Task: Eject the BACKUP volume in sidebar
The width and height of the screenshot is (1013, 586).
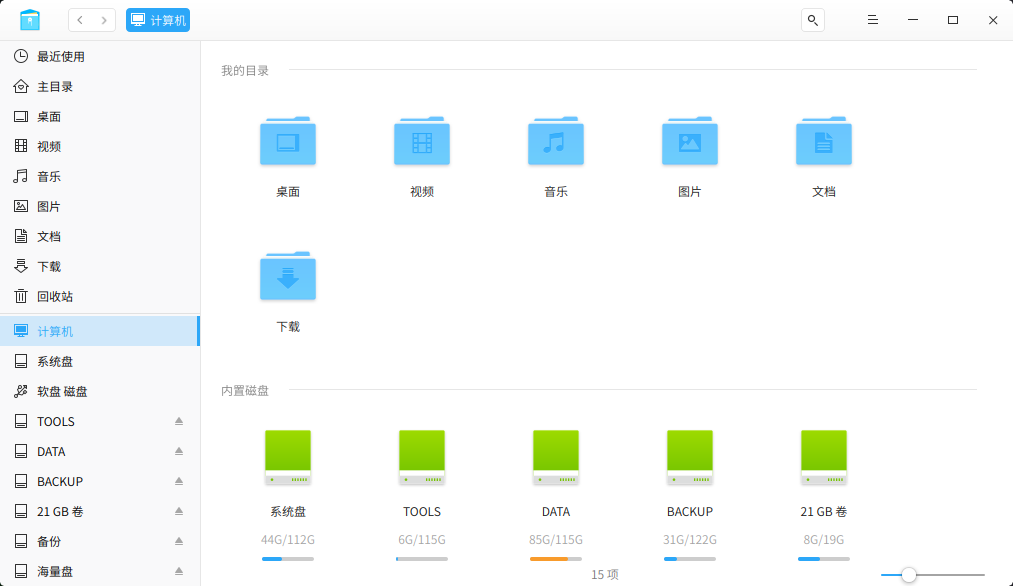Action: click(x=179, y=482)
